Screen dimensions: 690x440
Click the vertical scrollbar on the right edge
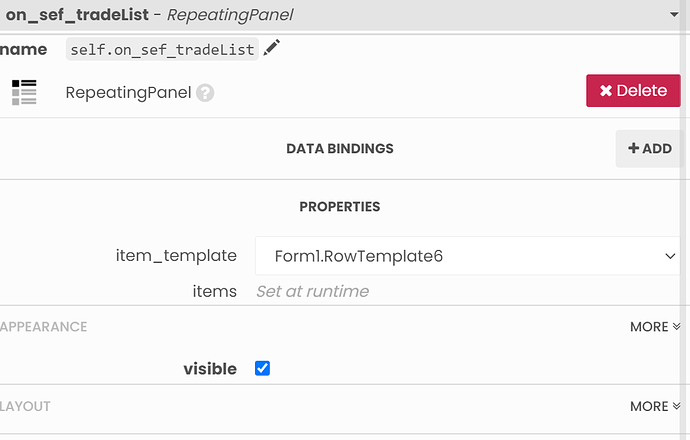685,220
